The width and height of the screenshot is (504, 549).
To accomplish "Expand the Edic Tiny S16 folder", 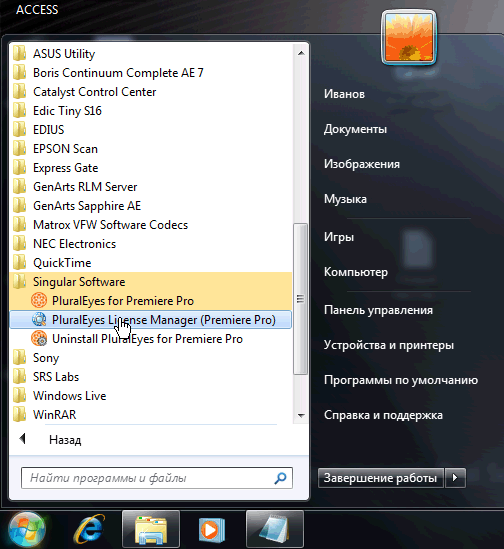I will pos(151,111).
